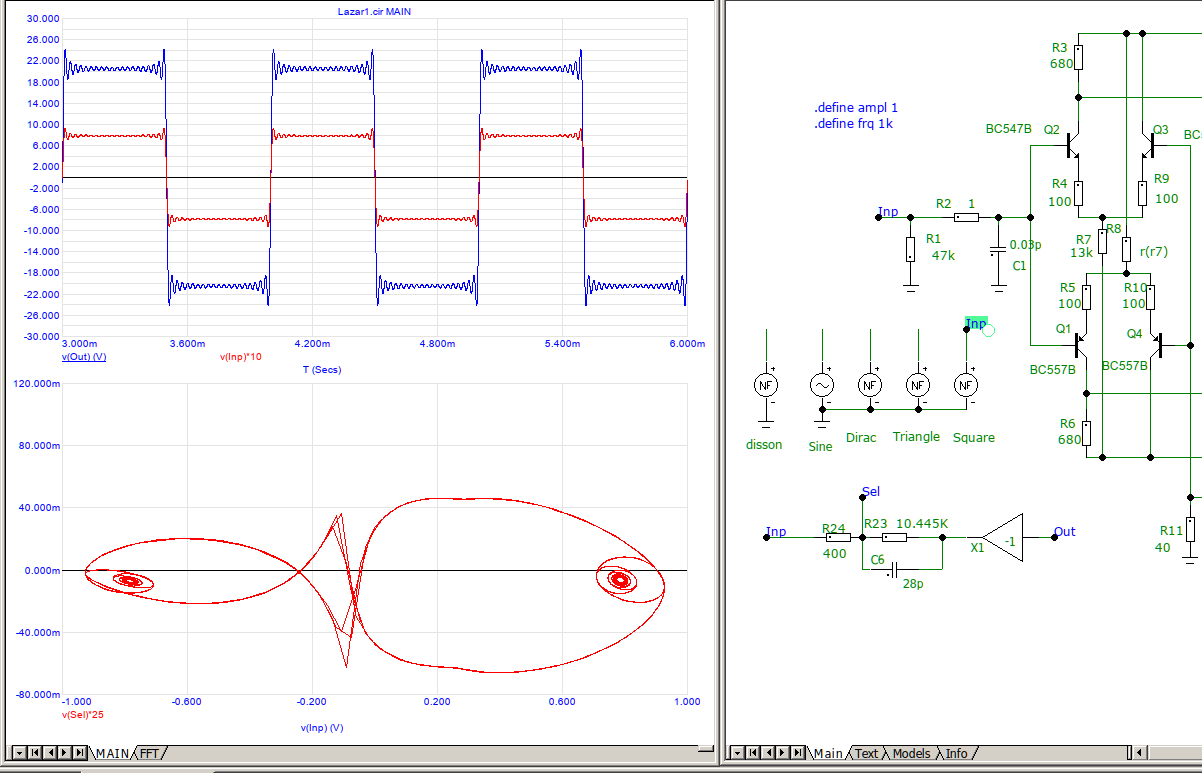
Task: Click the 0.03p value of C1
Action: [1025, 245]
